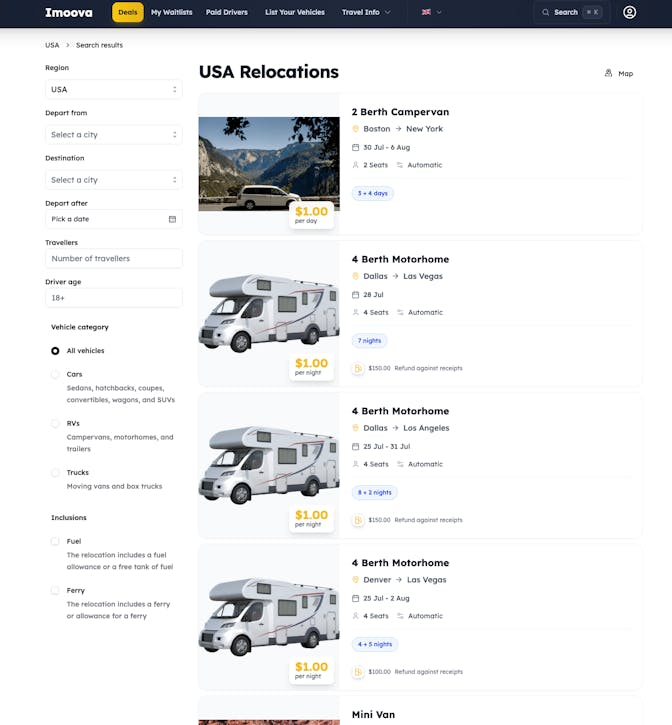Click the location pin beside Boston
The height and width of the screenshot is (725, 672).
pos(355,129)
